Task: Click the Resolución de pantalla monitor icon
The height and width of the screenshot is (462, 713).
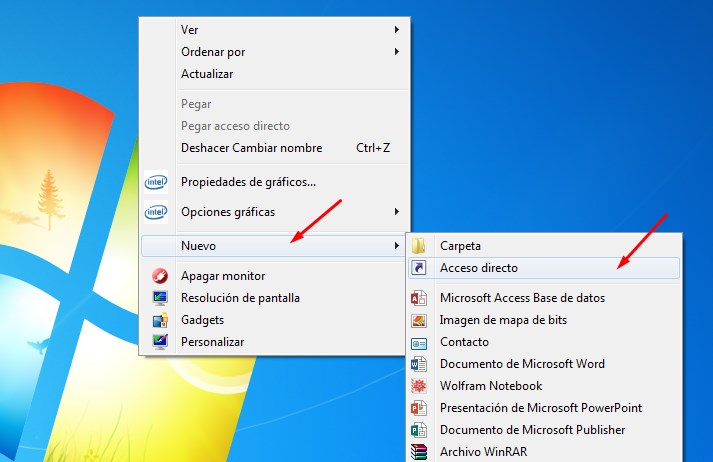Action: pos(160,298)
